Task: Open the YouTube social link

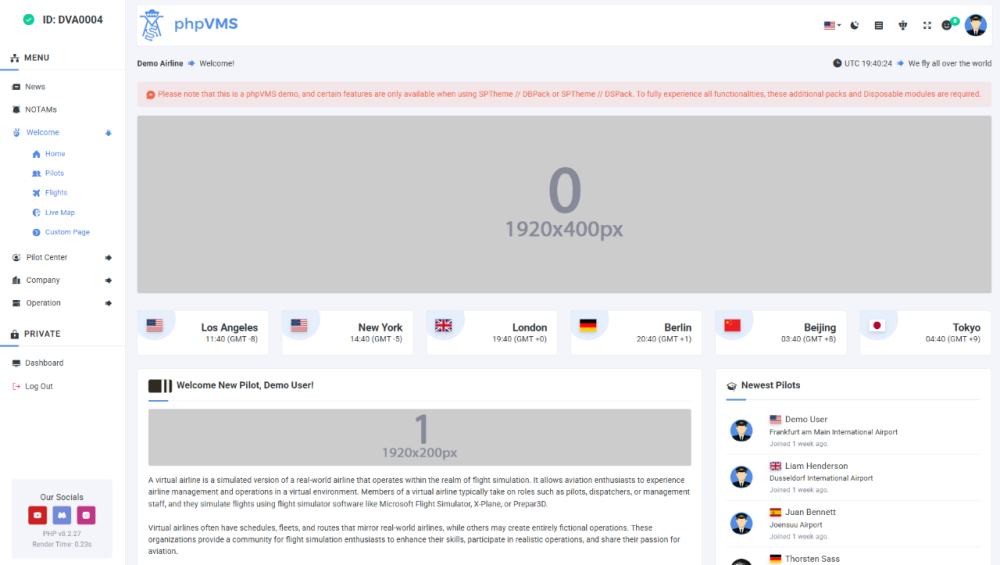Action: (x=37, y=515)
